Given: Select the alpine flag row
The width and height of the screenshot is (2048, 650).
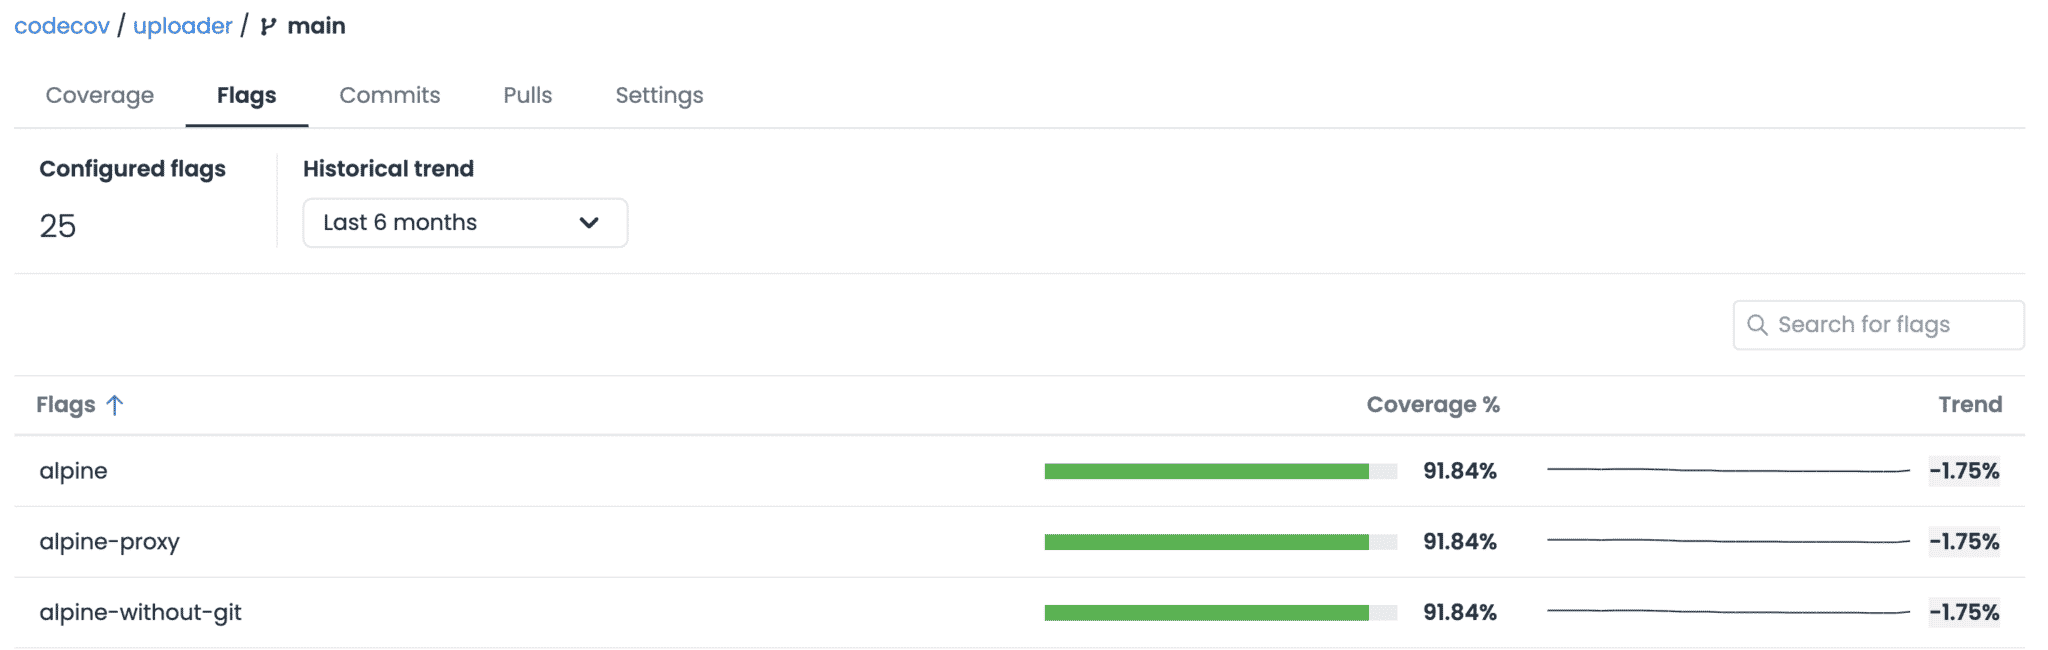Looking at the screenshot, I should click(x=74, y=470).
